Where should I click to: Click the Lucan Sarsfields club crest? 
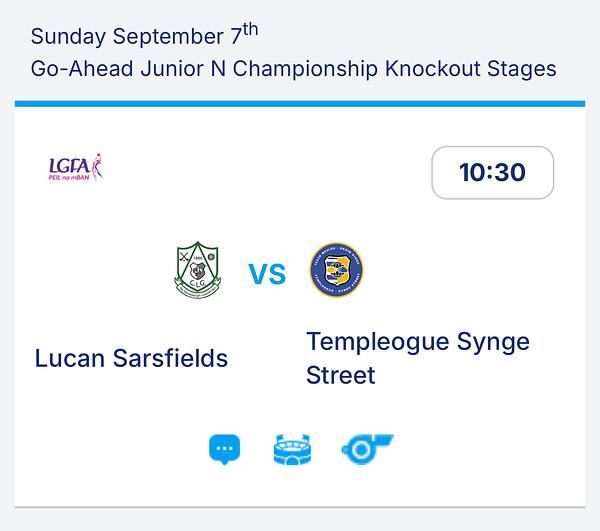coord(197,270)
